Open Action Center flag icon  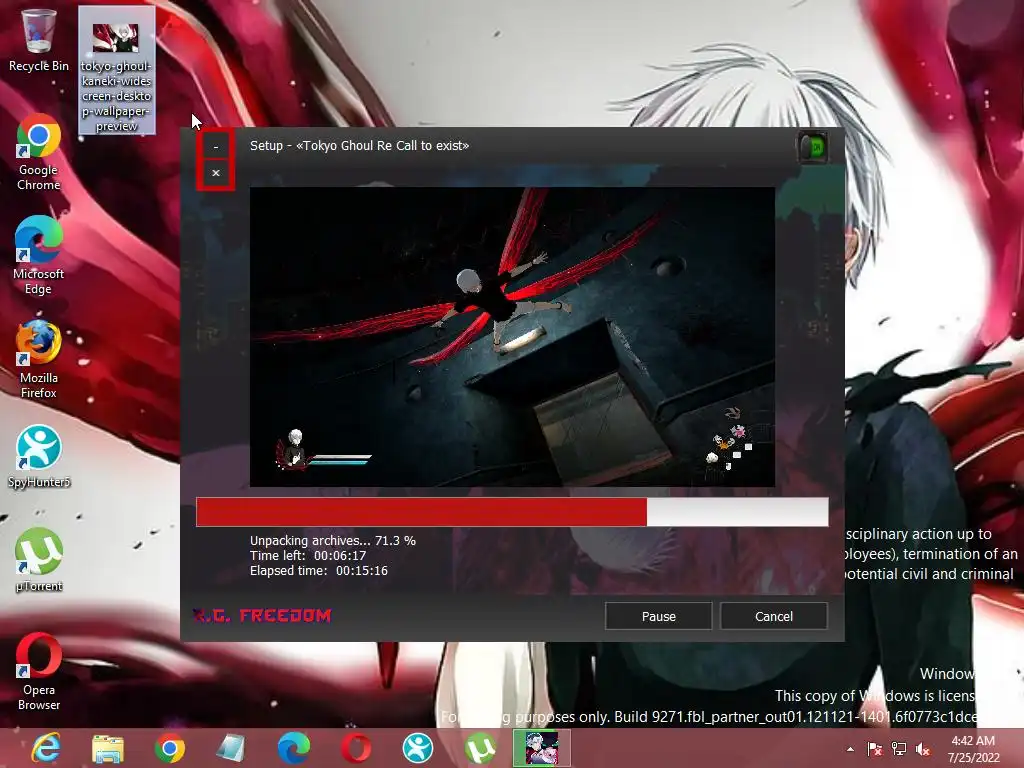coord(874,749)
